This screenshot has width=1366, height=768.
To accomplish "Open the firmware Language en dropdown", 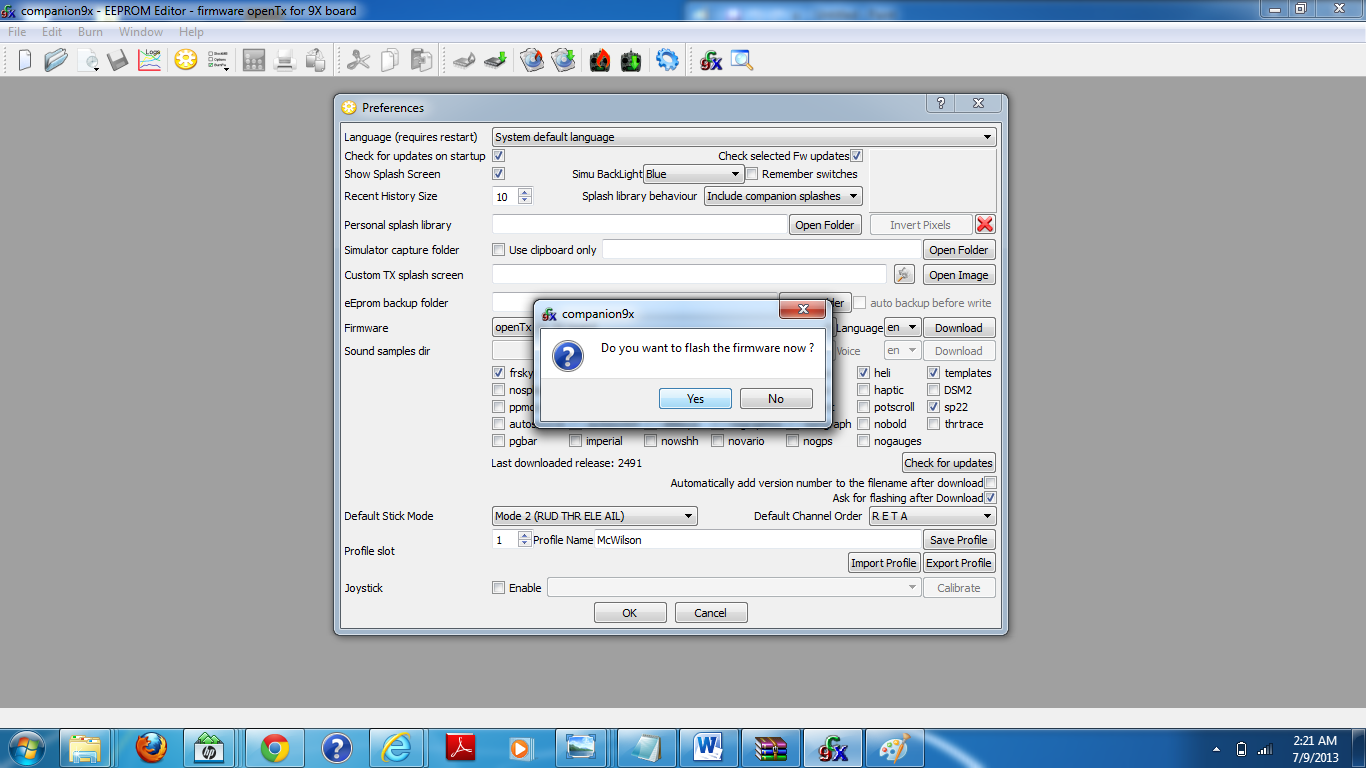I will pyautogui.click(x=902, y=328).
